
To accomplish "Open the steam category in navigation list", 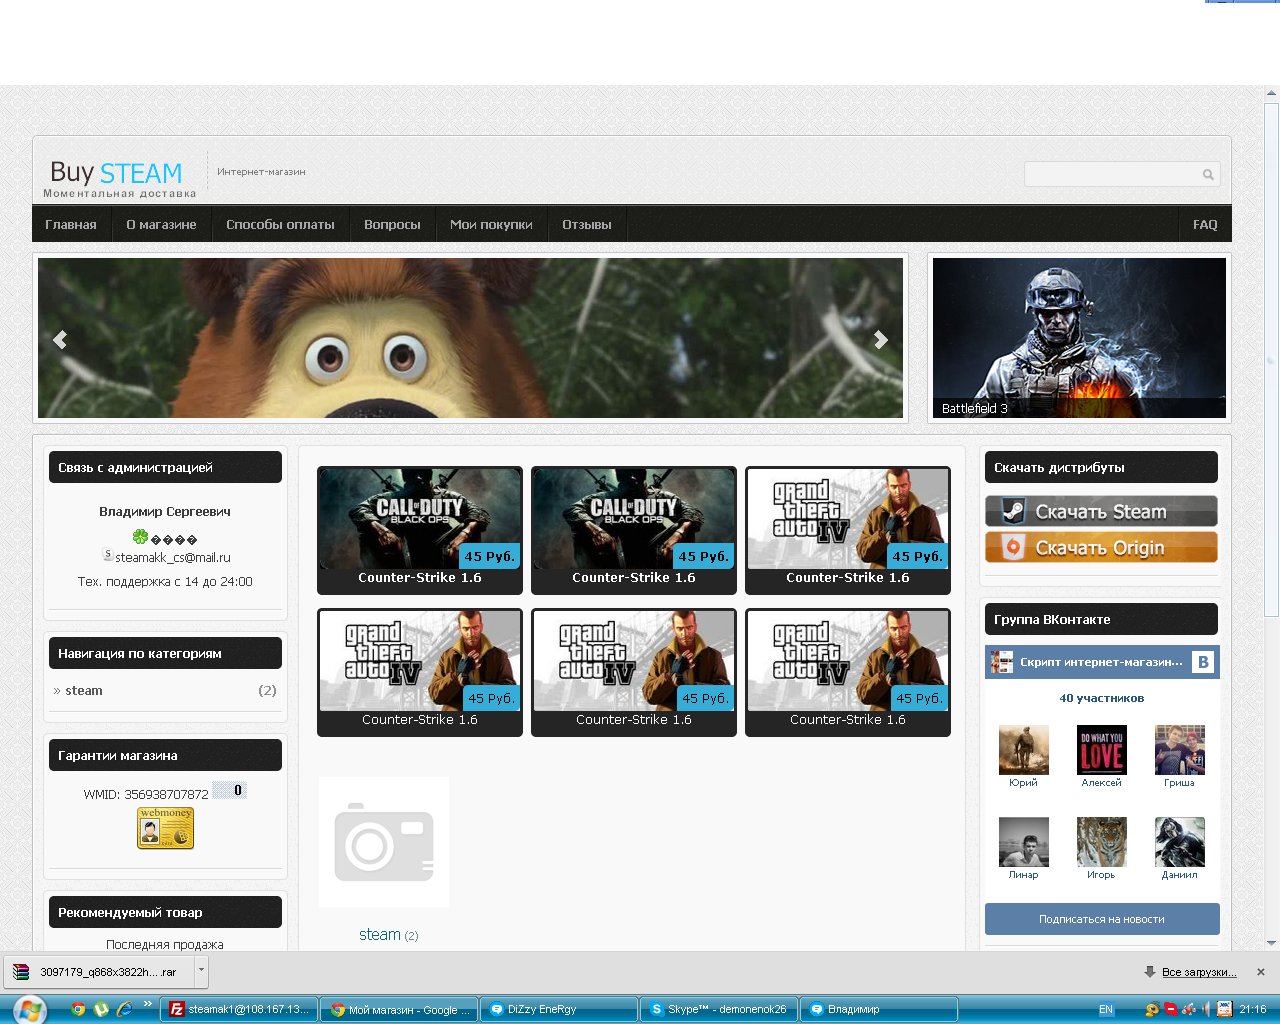I will [x=84, y=690].
